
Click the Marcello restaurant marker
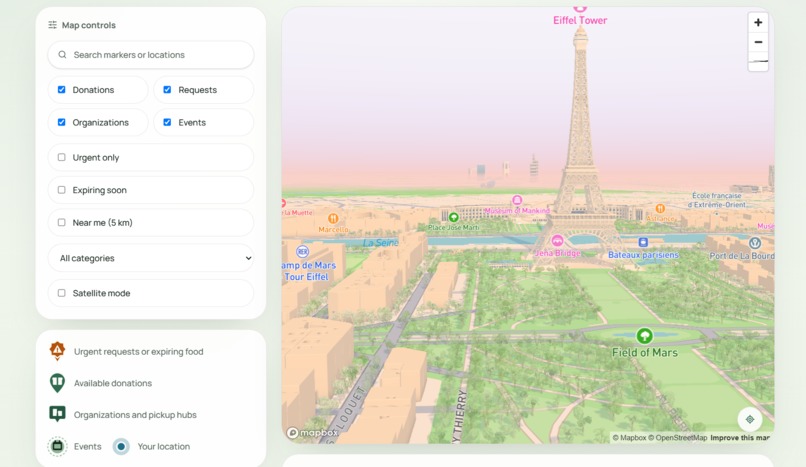[333, 219]
